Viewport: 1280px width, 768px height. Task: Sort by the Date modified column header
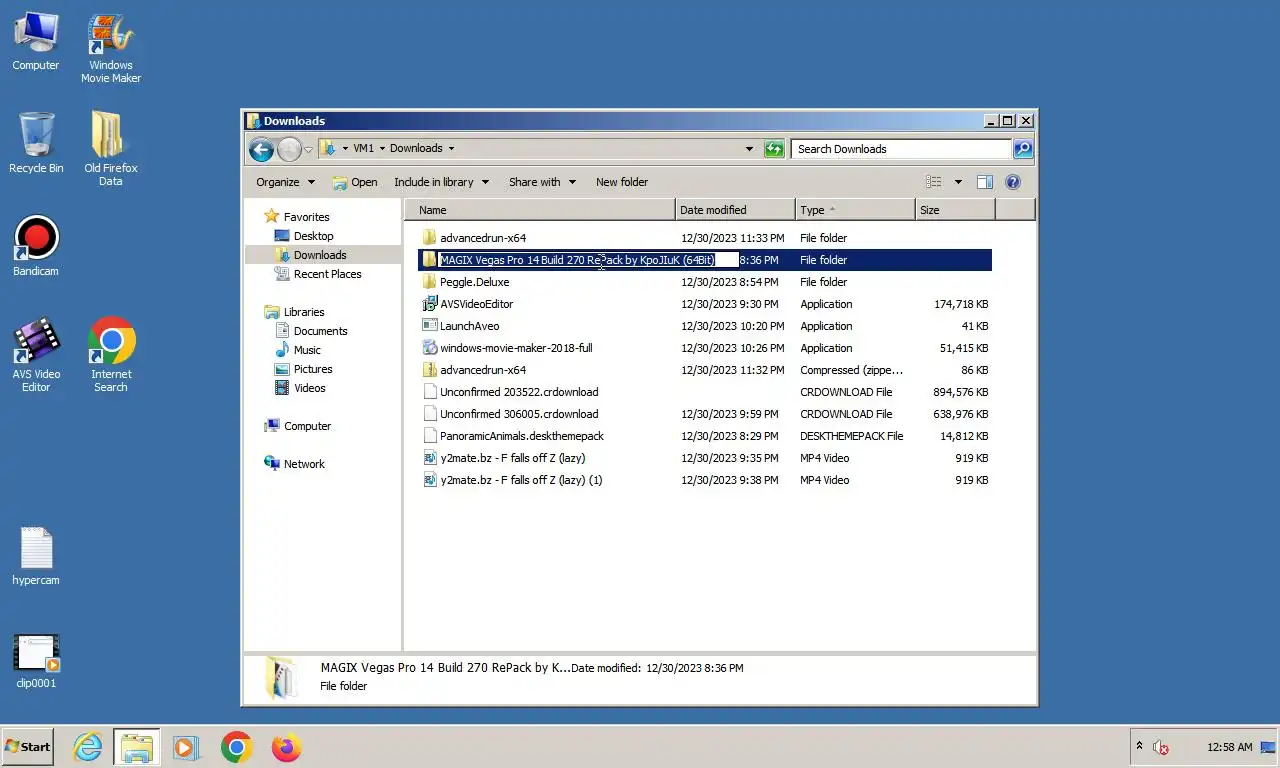[735, 210]
